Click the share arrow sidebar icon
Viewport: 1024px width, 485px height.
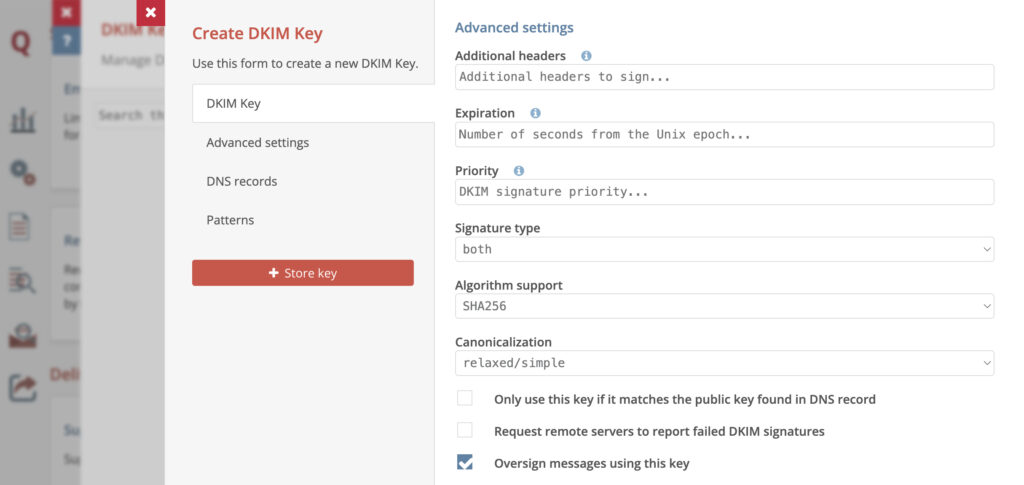click(22, 387)
